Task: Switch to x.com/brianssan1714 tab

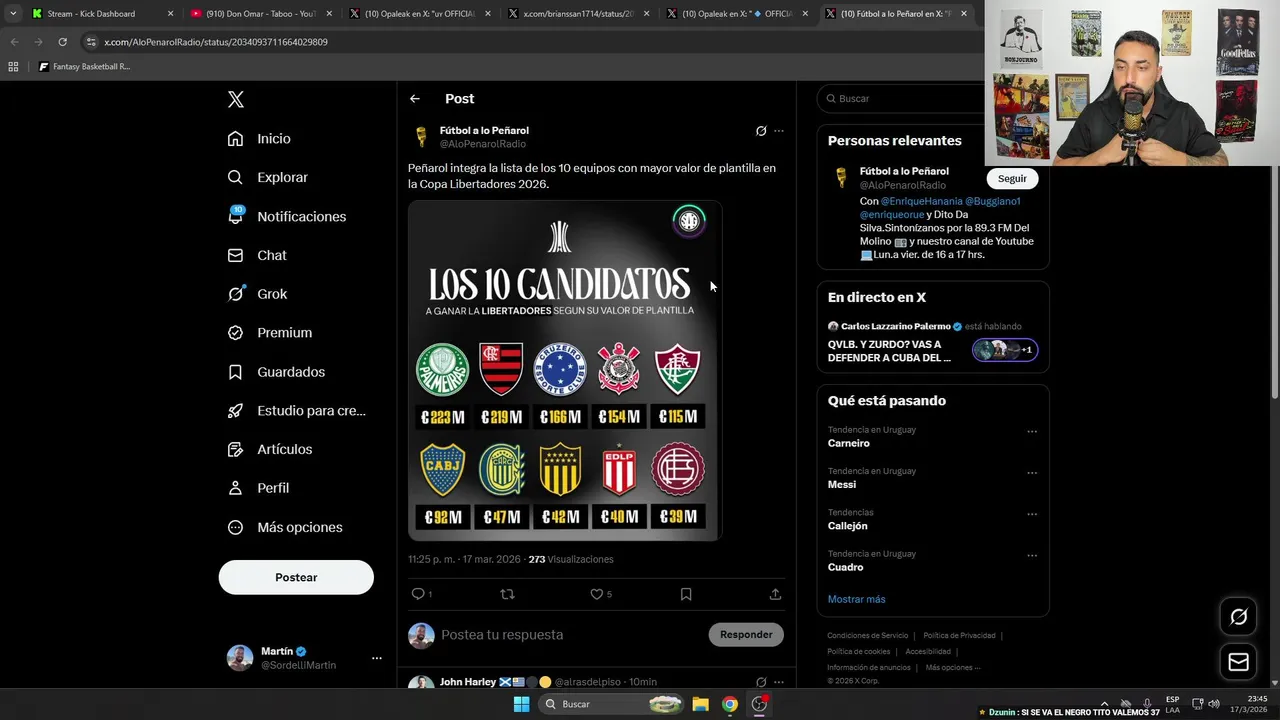Action: click(578, 14)
